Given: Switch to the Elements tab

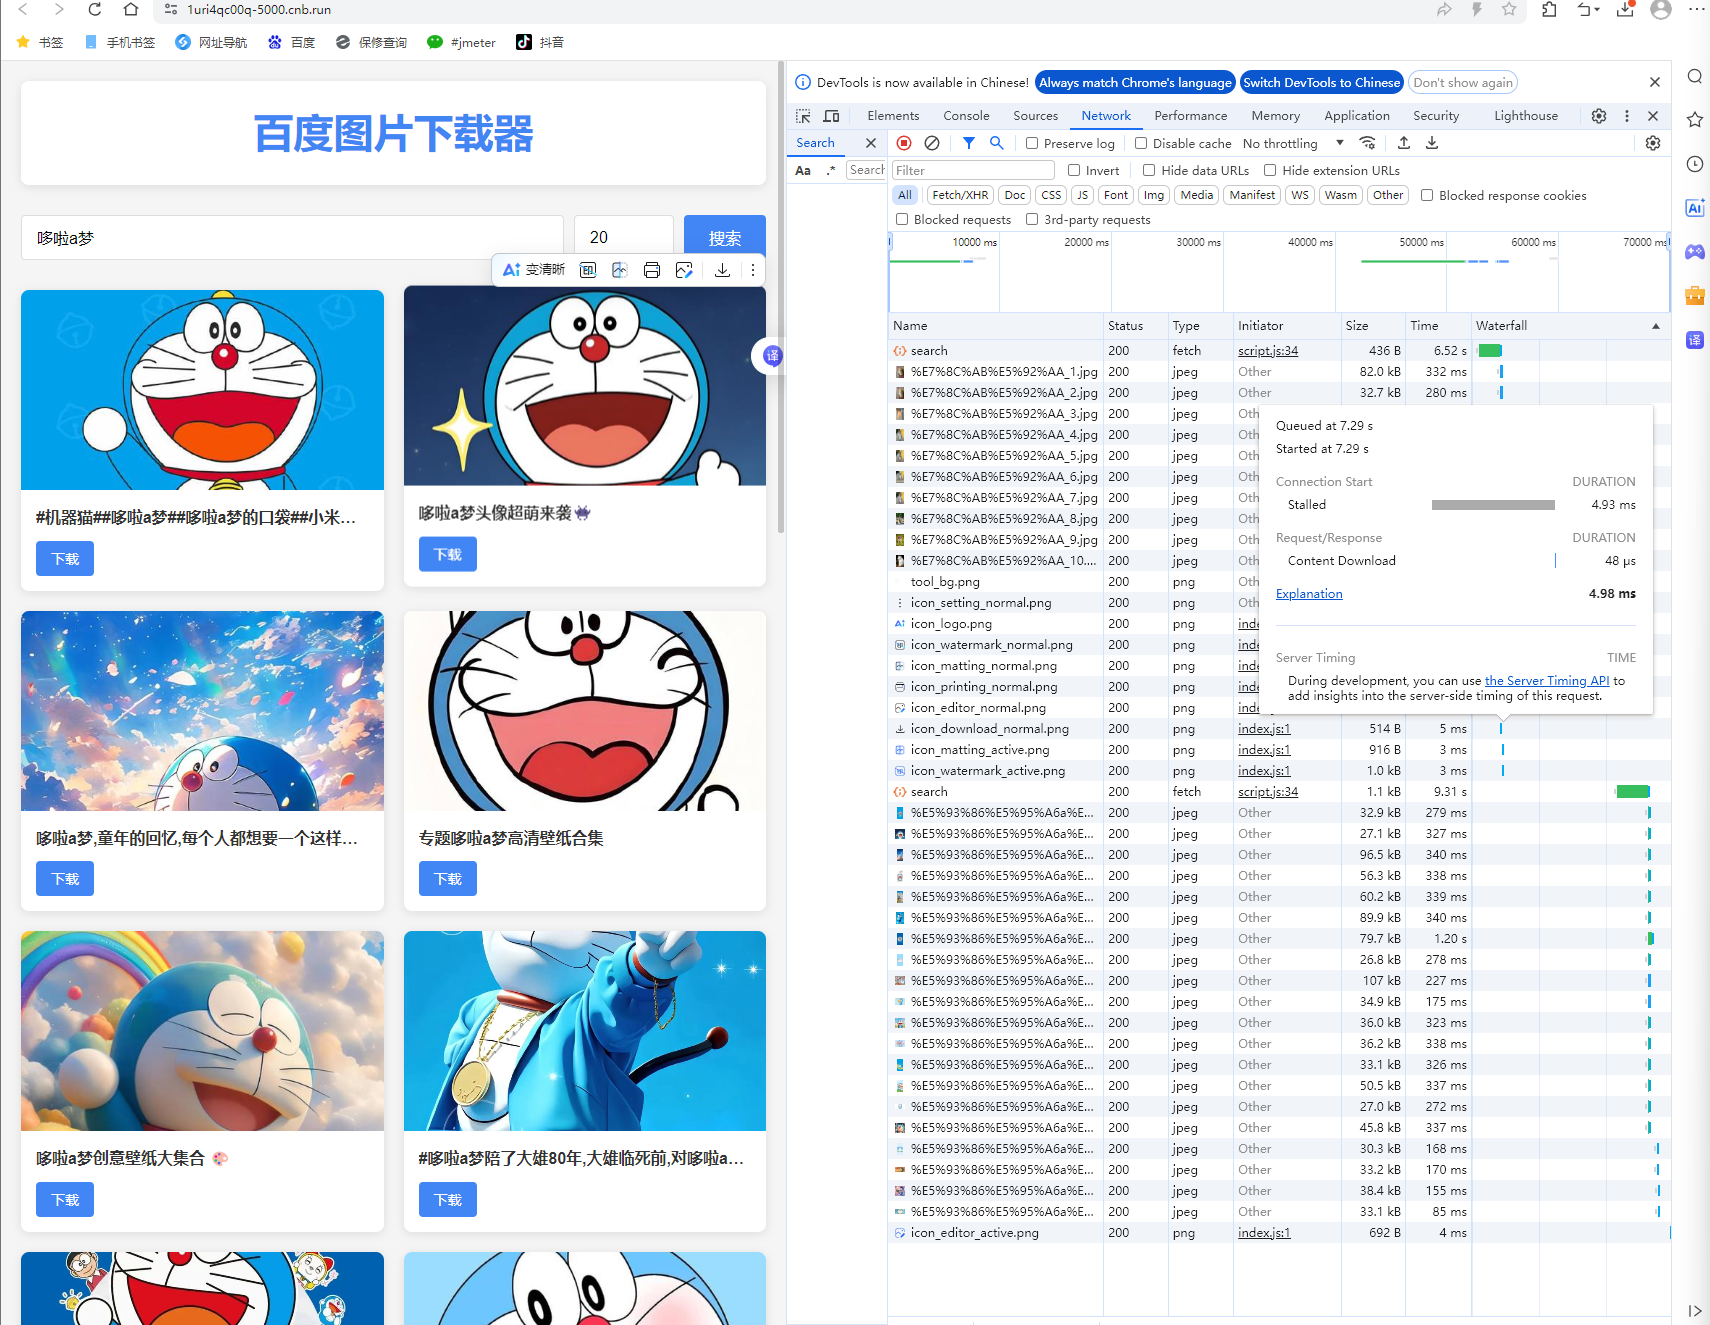Looking at the screenshot, I should pos(893,116).
